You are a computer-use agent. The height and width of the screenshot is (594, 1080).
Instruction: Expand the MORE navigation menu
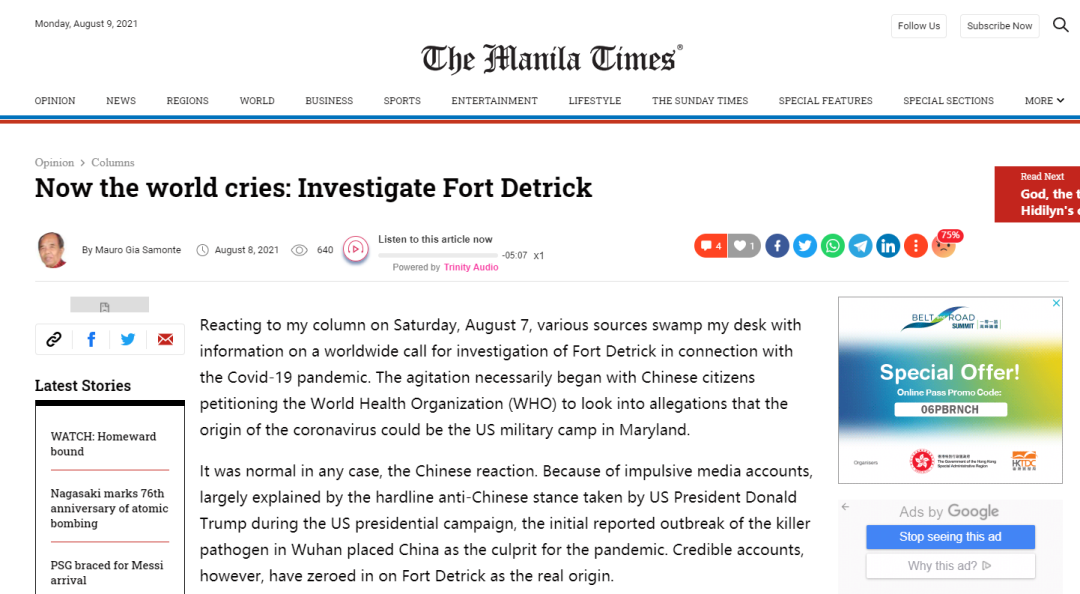click(x=1044, y=100)
